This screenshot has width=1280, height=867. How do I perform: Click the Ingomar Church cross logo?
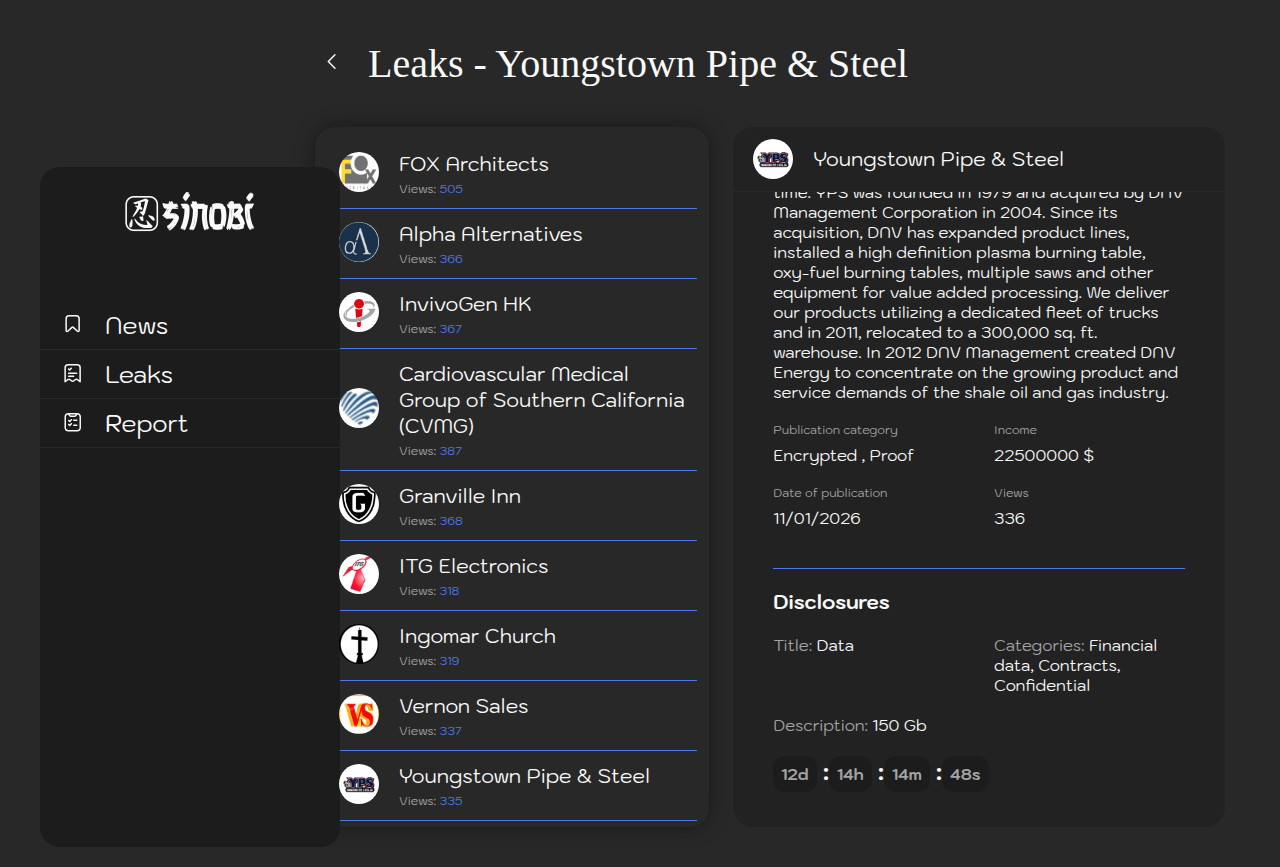(x=359, y=644)
